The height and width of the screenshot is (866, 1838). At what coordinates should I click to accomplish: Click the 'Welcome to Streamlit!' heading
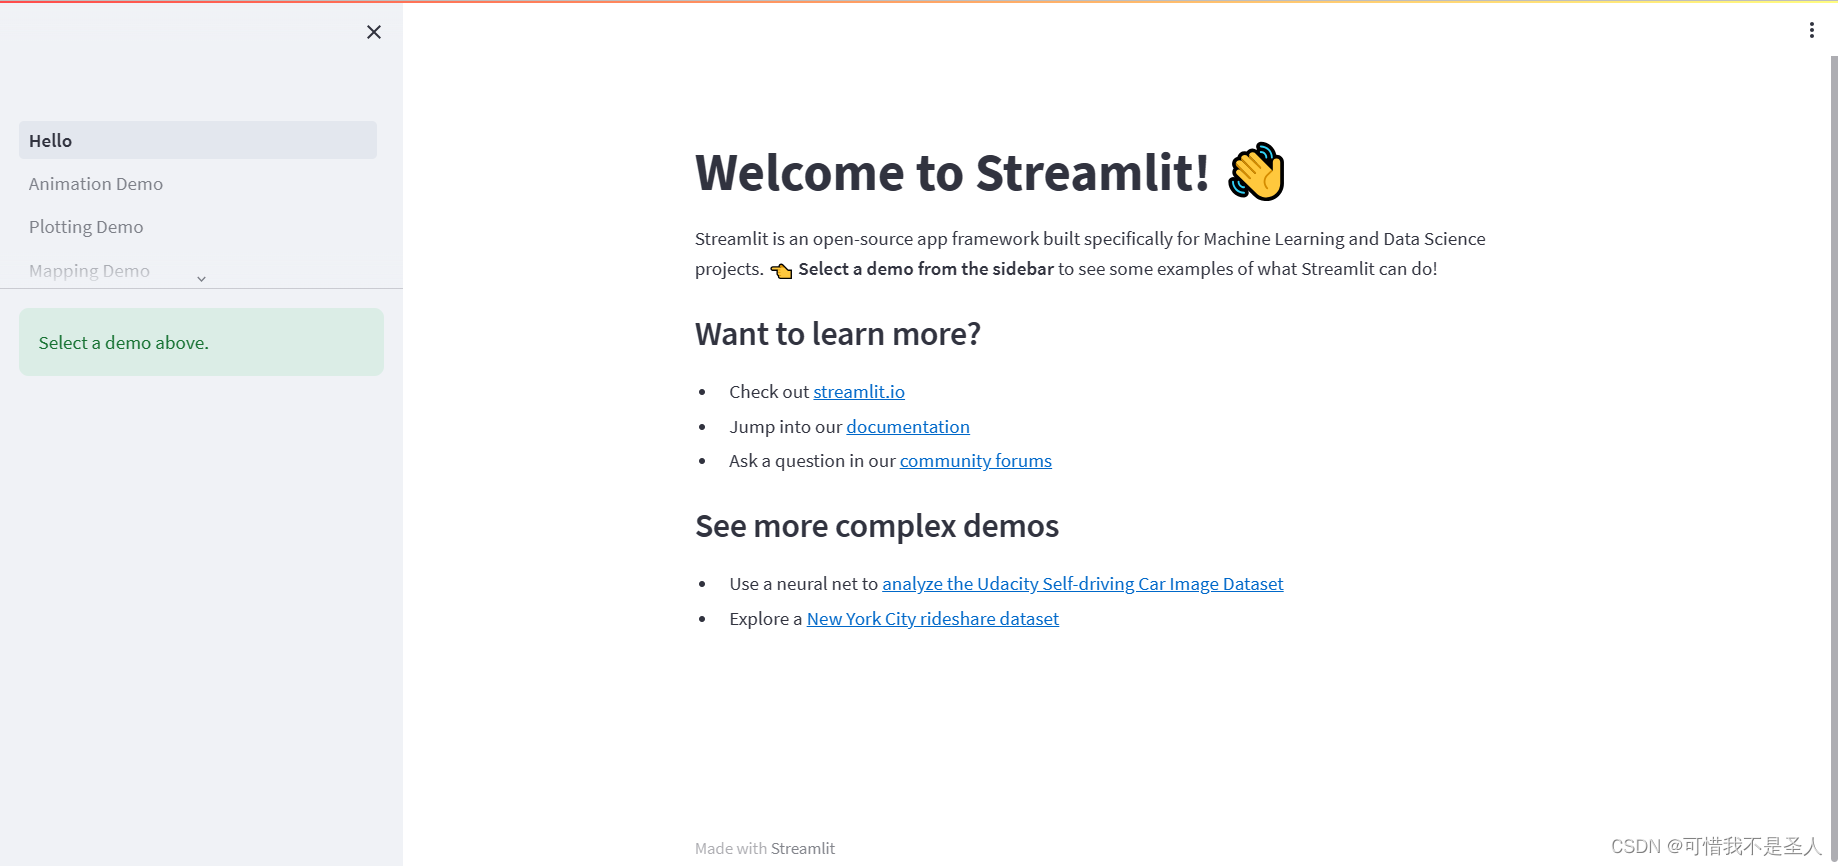[952, 172]
